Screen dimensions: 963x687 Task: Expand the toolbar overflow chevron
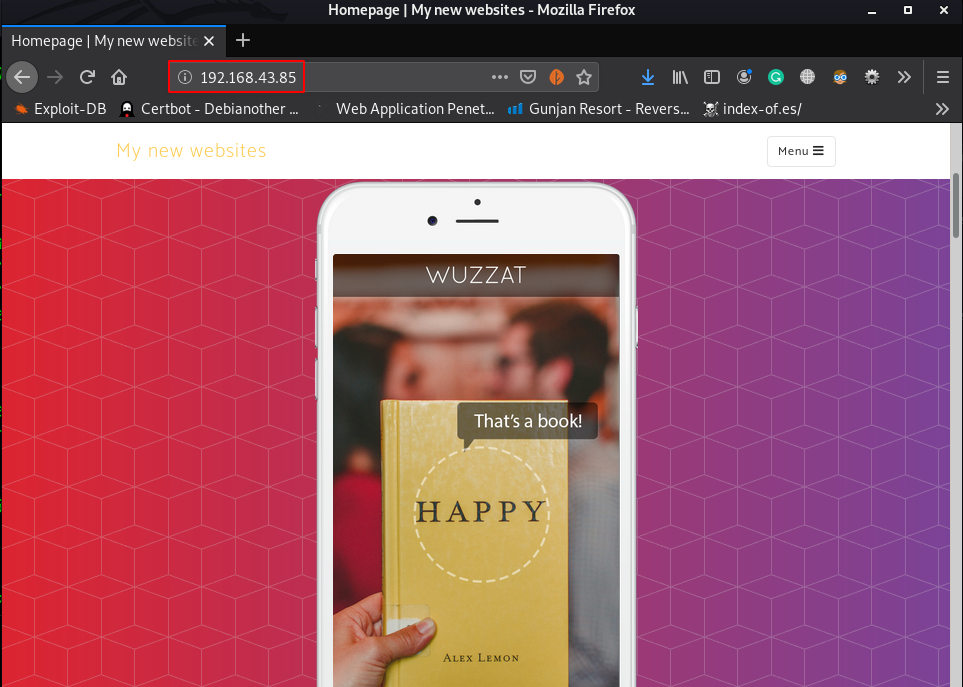903,77
